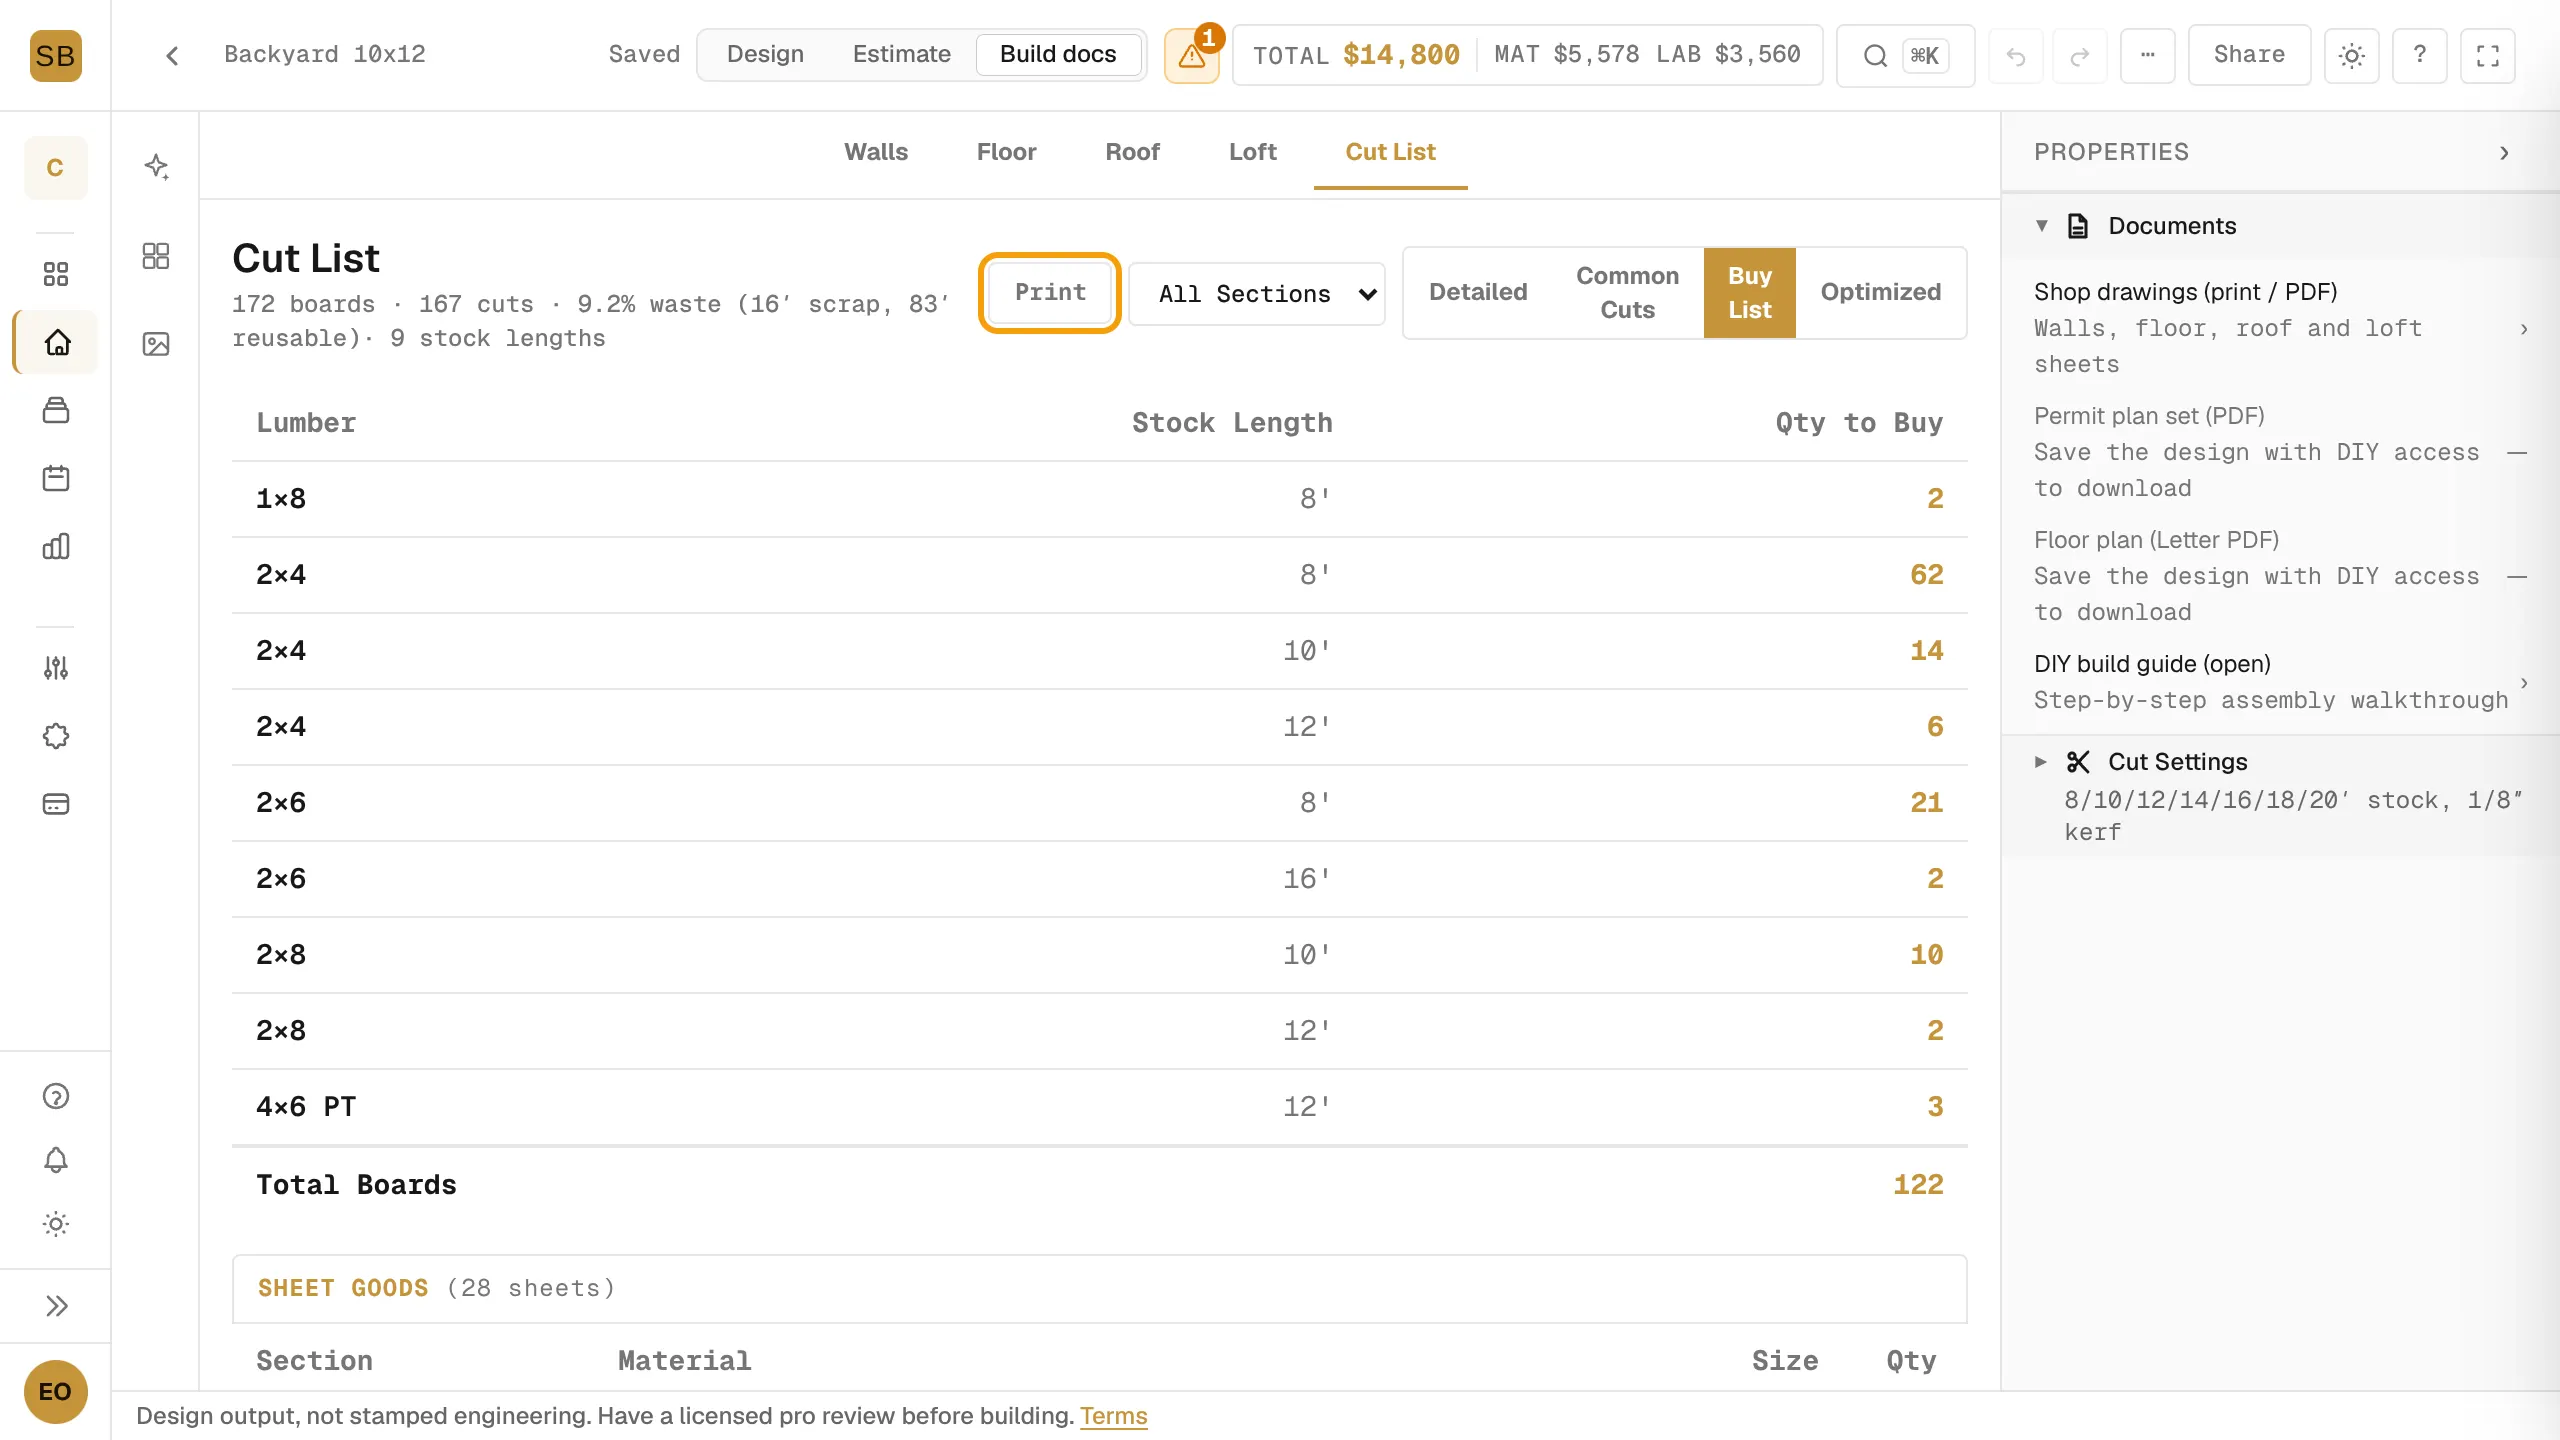Click the Permit plan set (PDF) item

pos(2280,452)
